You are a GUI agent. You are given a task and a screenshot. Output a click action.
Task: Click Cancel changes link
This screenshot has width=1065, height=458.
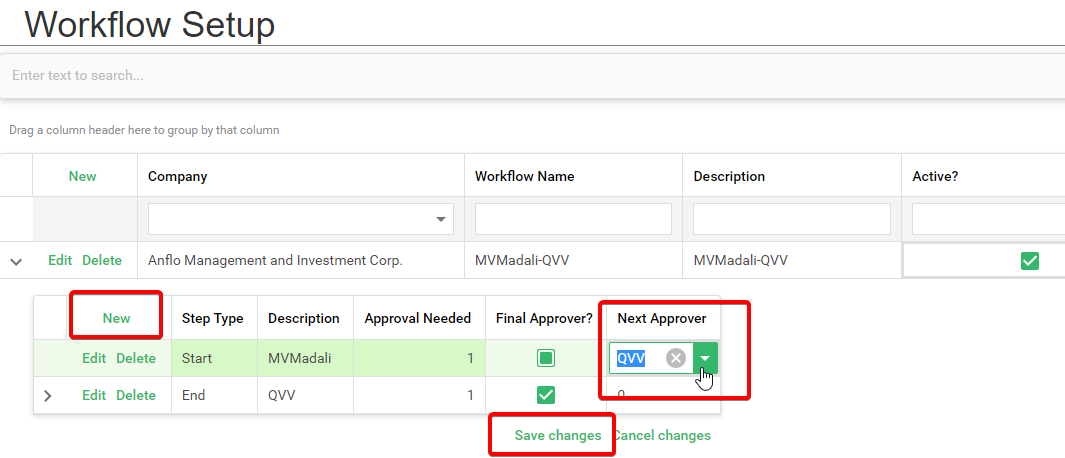662,435
